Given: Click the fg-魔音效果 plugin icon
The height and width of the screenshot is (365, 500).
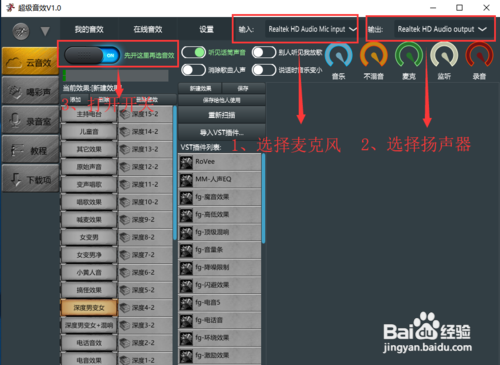Looking at the screenshot, I should tap(186, 198).
